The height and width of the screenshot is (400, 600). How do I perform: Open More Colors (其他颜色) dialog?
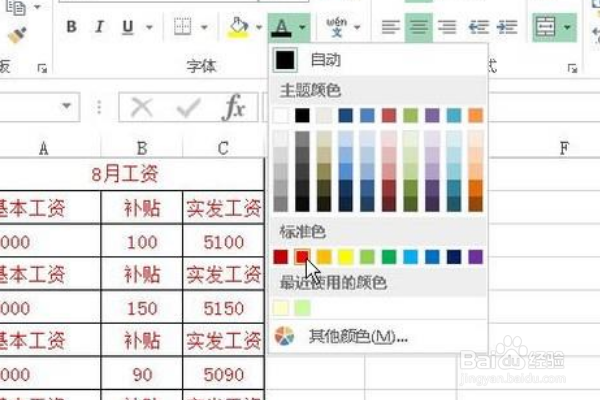(x=378, y=336)
